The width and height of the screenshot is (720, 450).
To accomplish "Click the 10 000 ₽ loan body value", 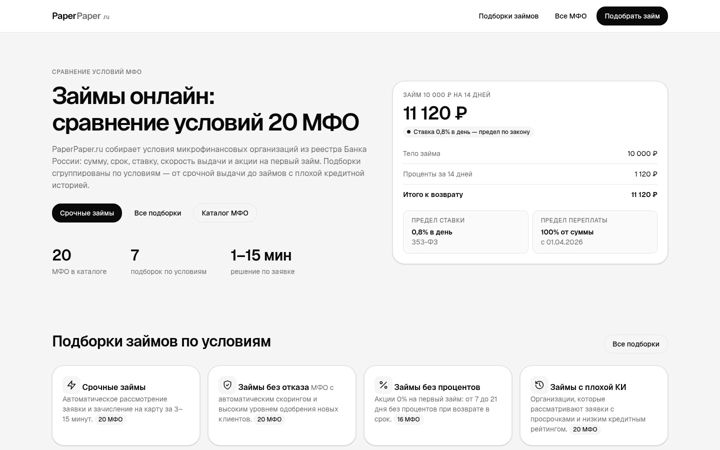I will click(x=642, y=153).
